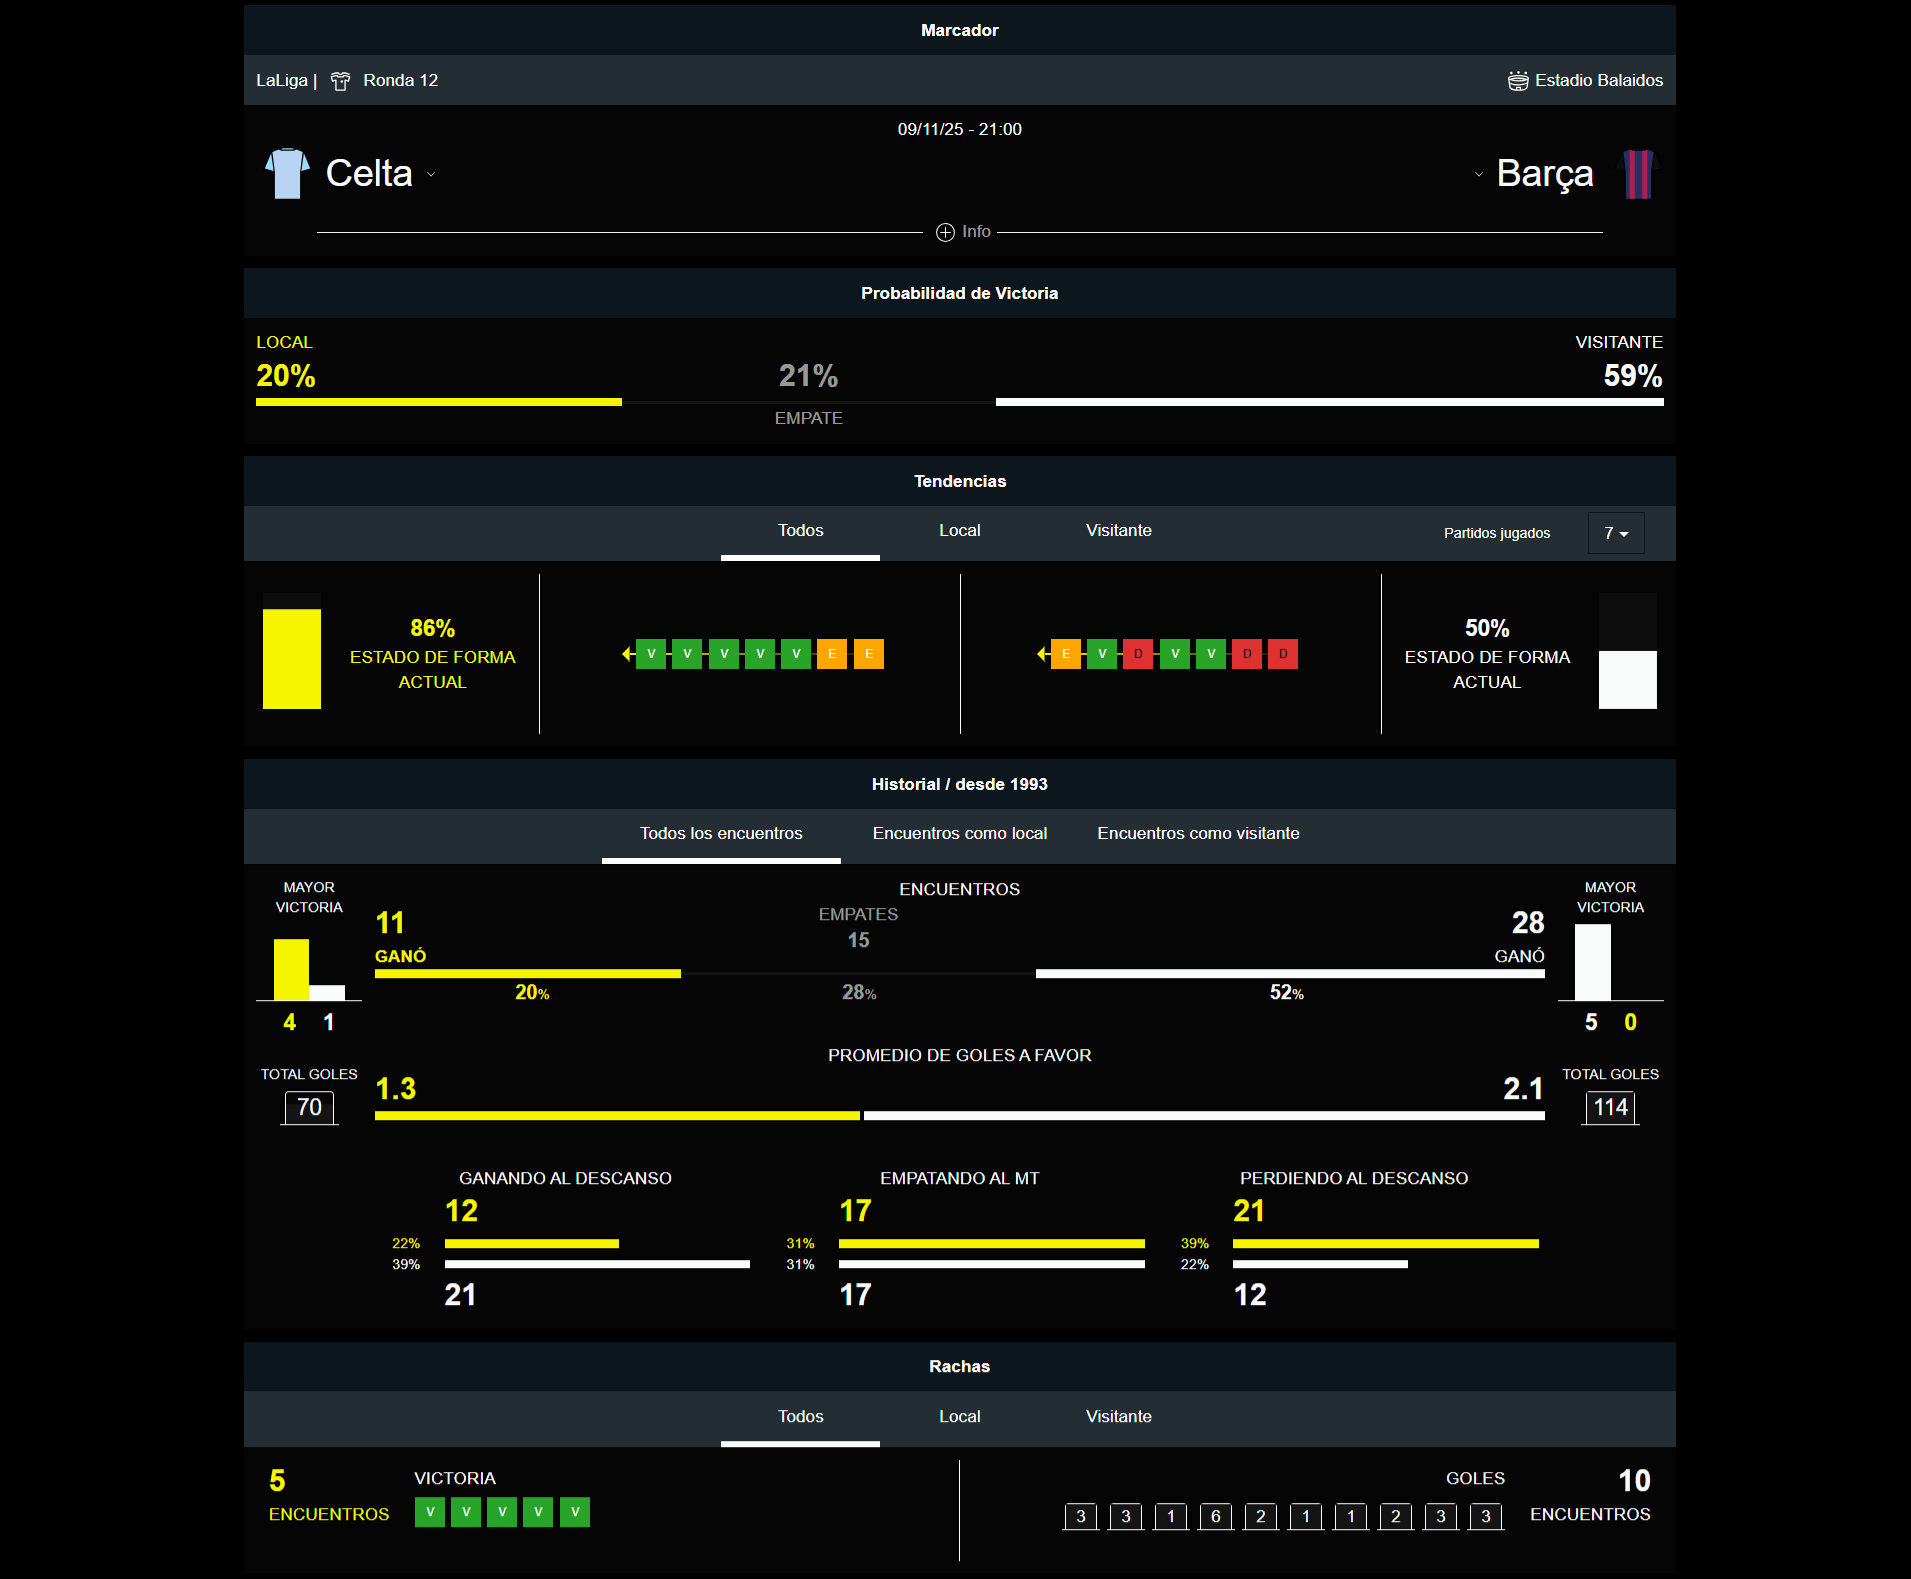The height and width of the screenshot is (1579, 1911).
Task: Click the yellow local win probability bar
Action: pos(438,402)
